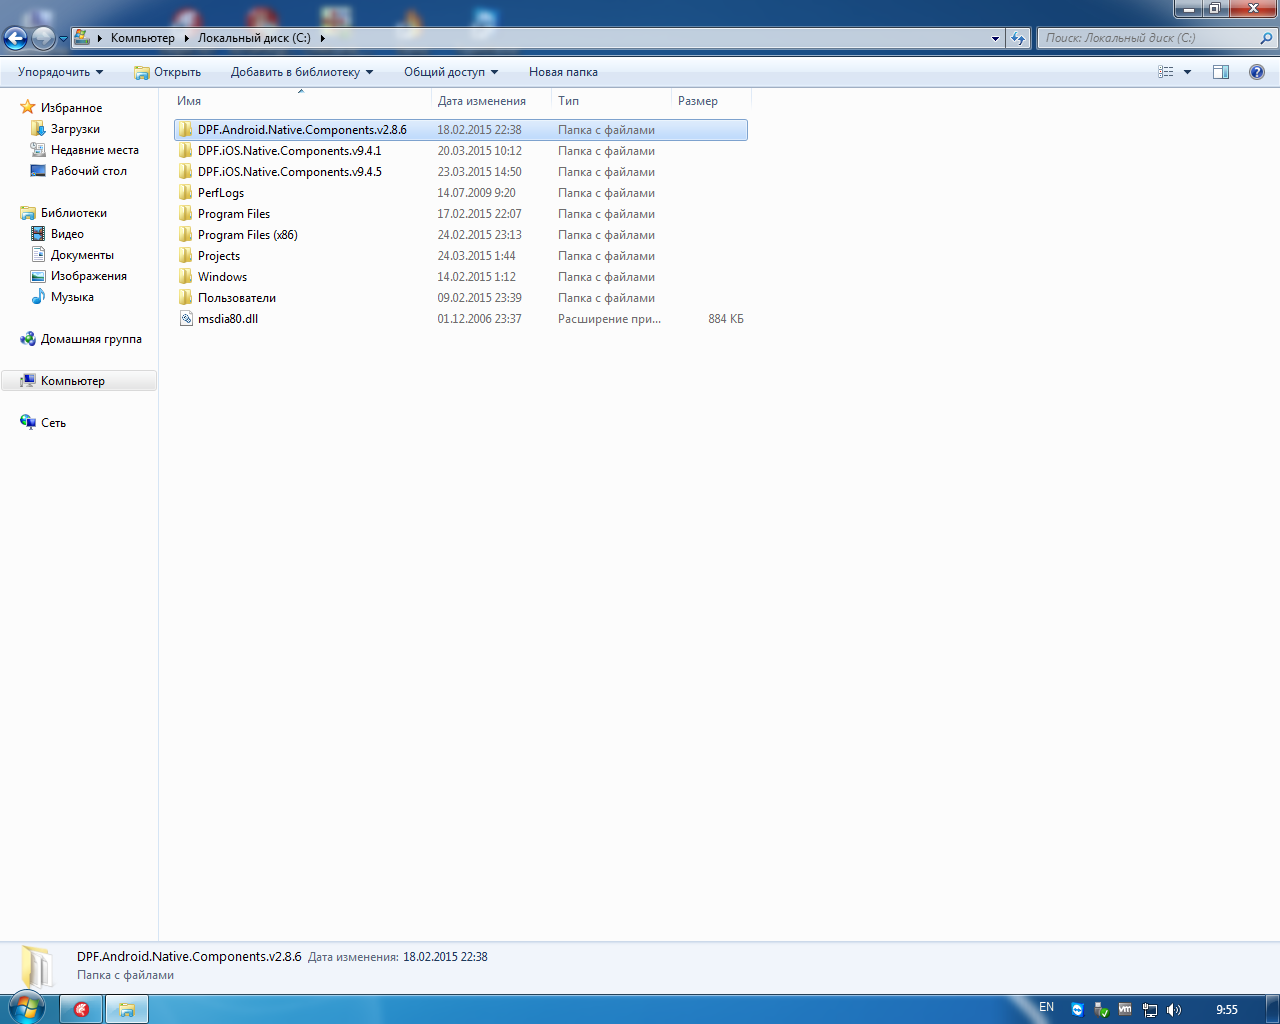Click the volume speaker tray icon

(1174, 1010)
